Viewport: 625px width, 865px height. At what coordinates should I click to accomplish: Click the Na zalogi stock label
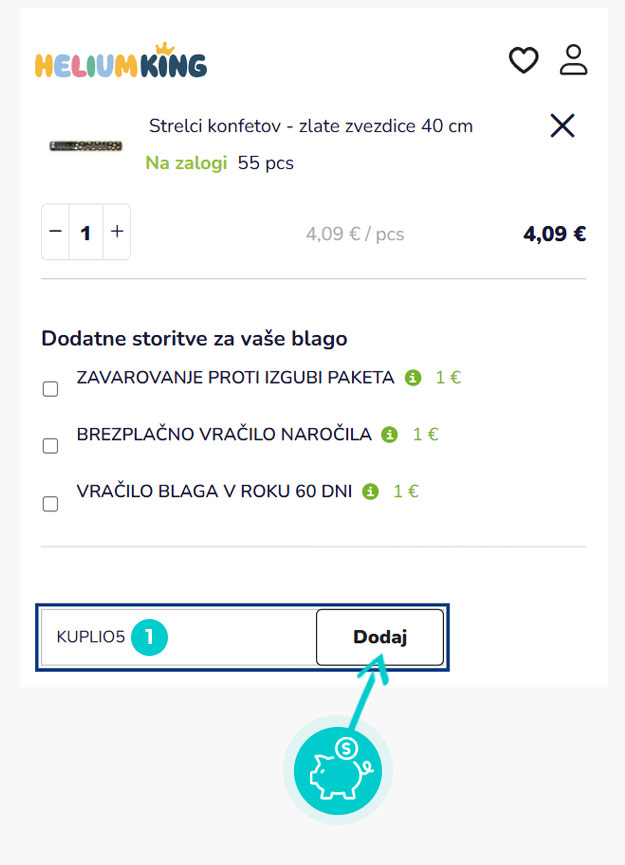[x=186, y=163]
